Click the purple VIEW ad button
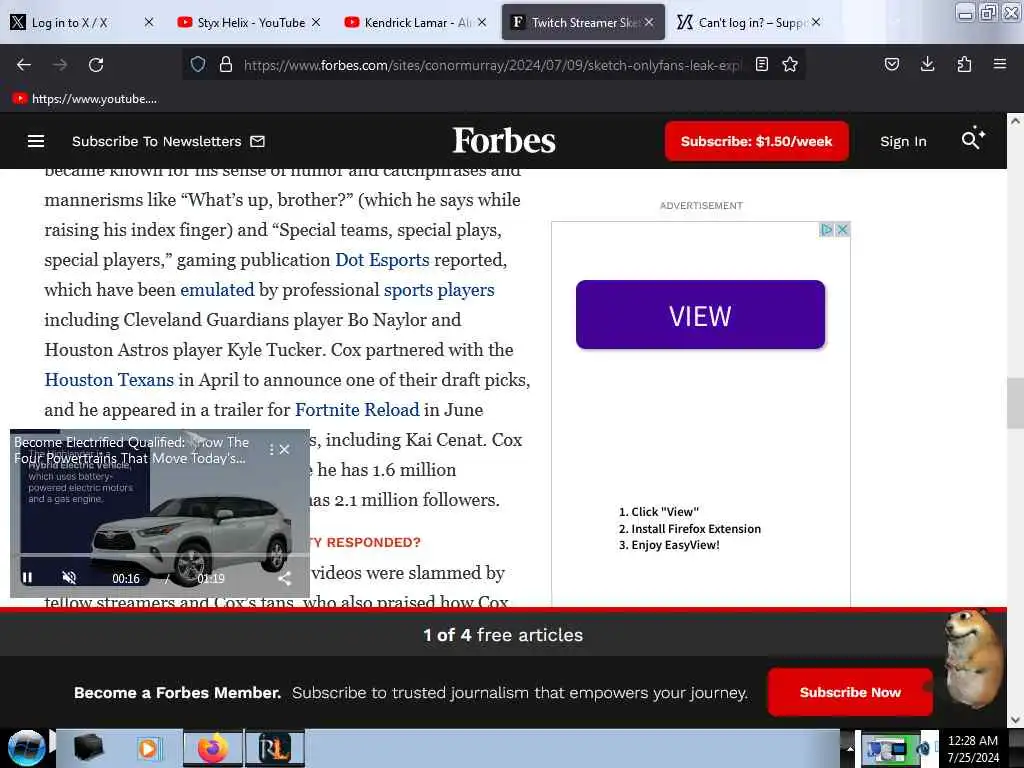Image resolution: width=1024 pixels, height=768 pixels. pyautogui.click(x=700, y=315)
